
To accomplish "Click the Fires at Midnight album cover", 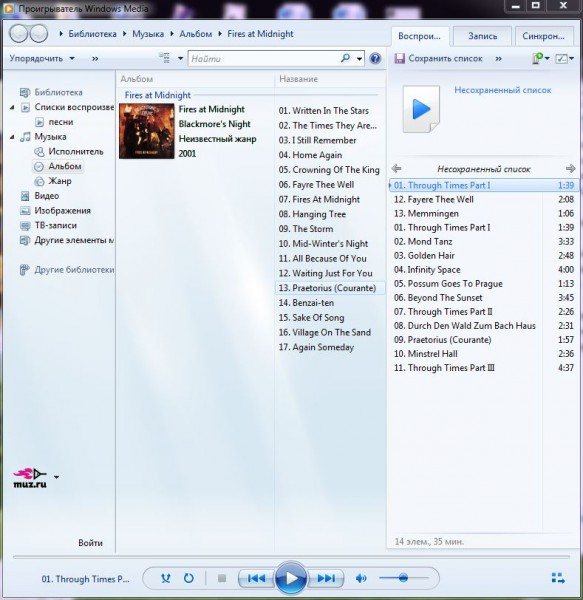I will tap(147, 131).
